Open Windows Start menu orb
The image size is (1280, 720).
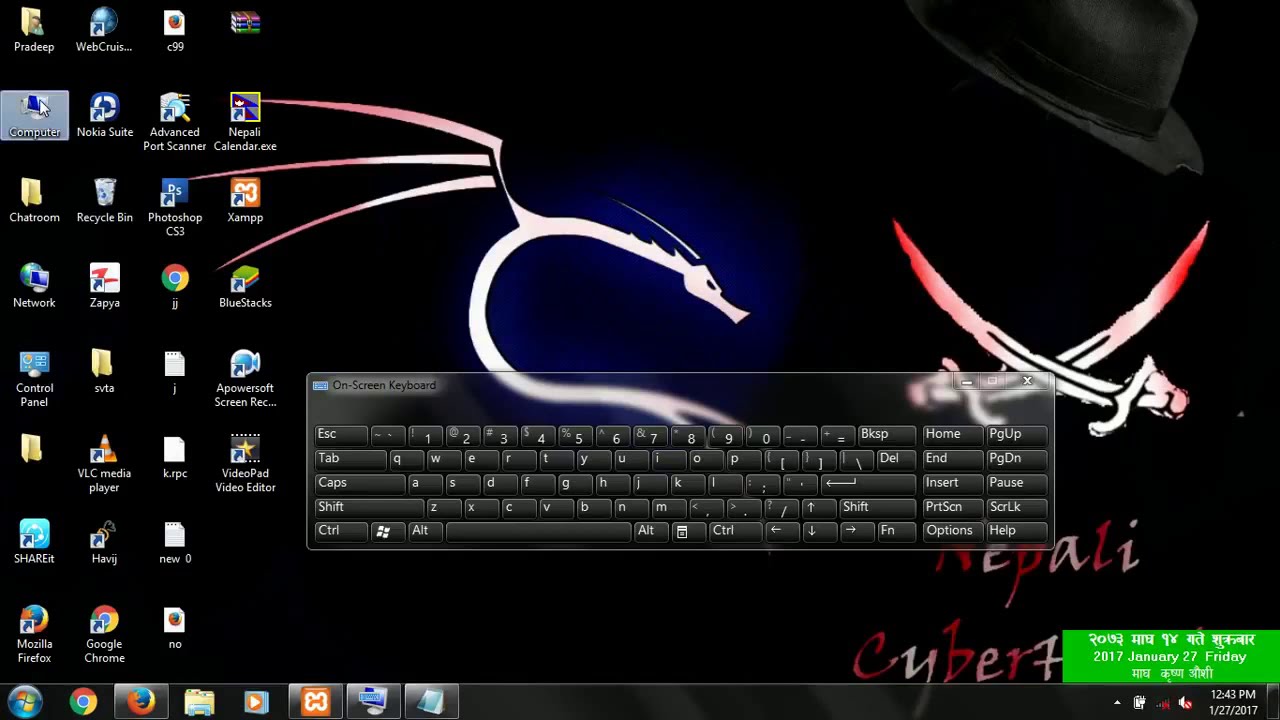(x=25, y=702)
